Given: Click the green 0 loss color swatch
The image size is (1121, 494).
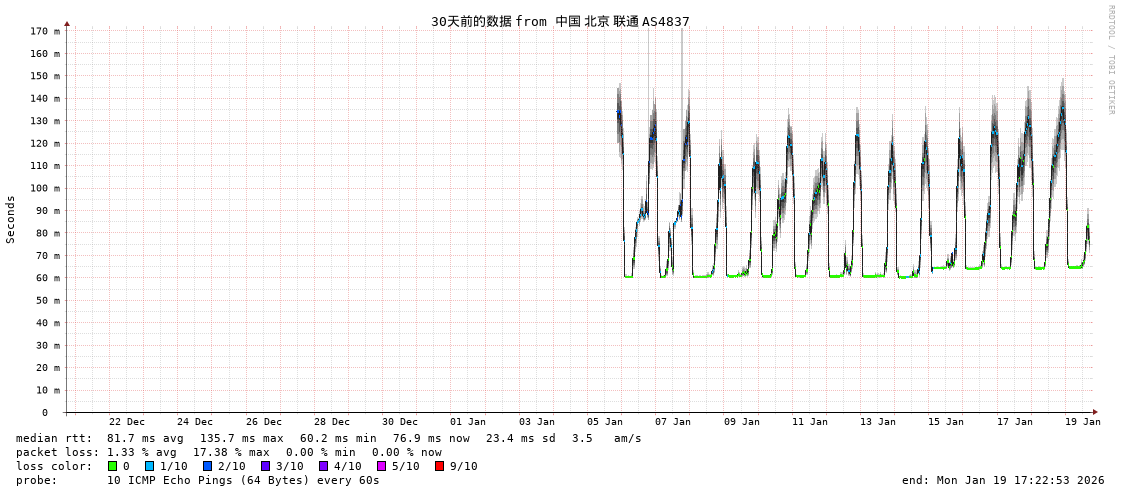Looking at the screenshot, I should tap(112, 466).
